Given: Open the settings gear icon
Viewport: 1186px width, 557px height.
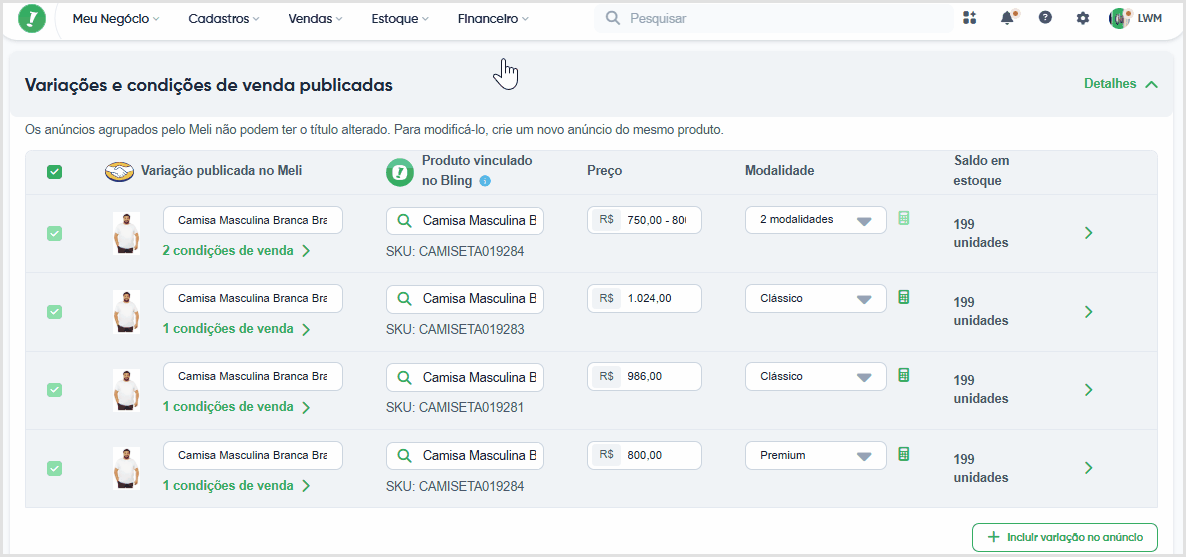Looking at the screenshot, I should pos(1083,18).
